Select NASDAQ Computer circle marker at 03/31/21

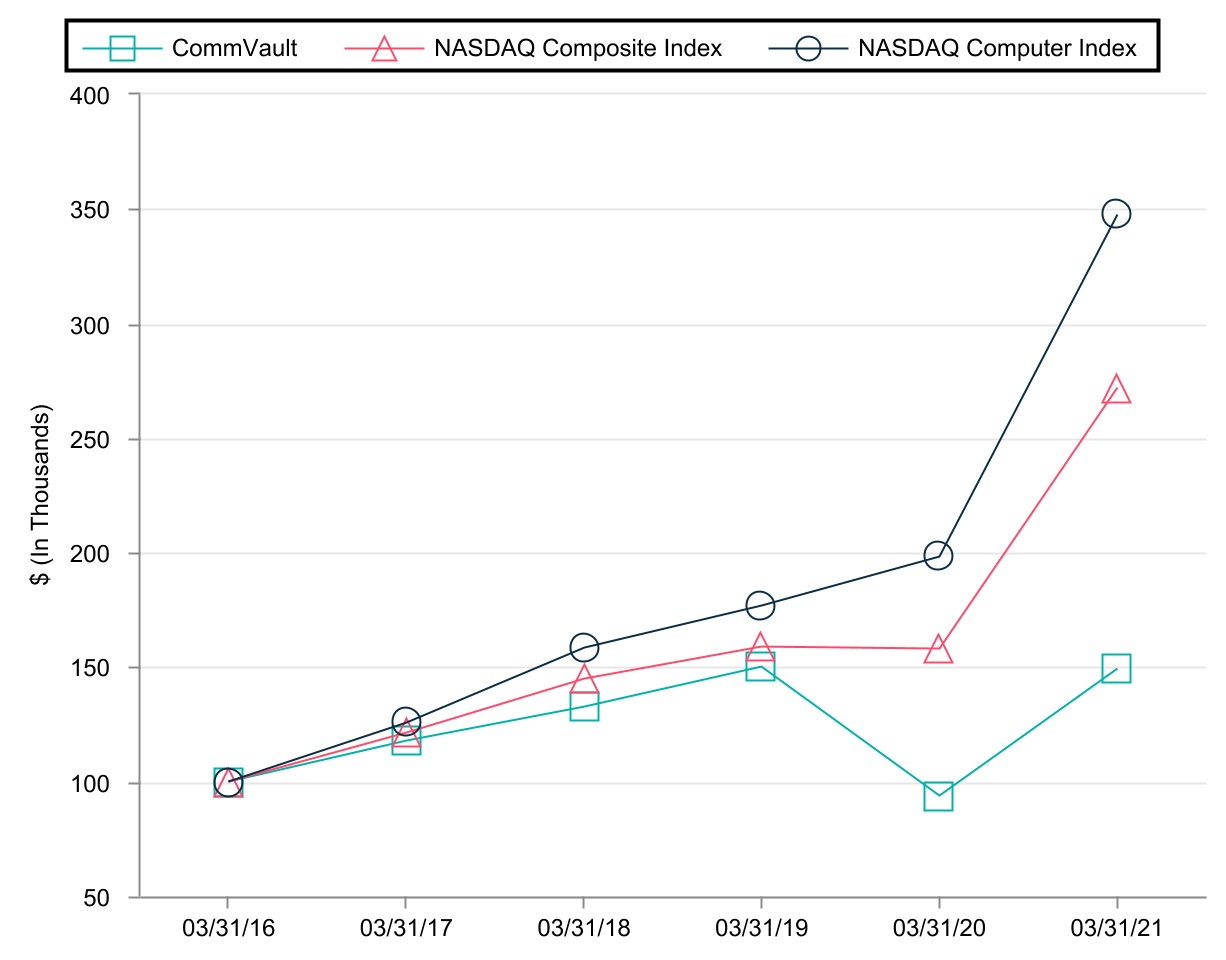pyautogui.click(x=1116, y=214)
